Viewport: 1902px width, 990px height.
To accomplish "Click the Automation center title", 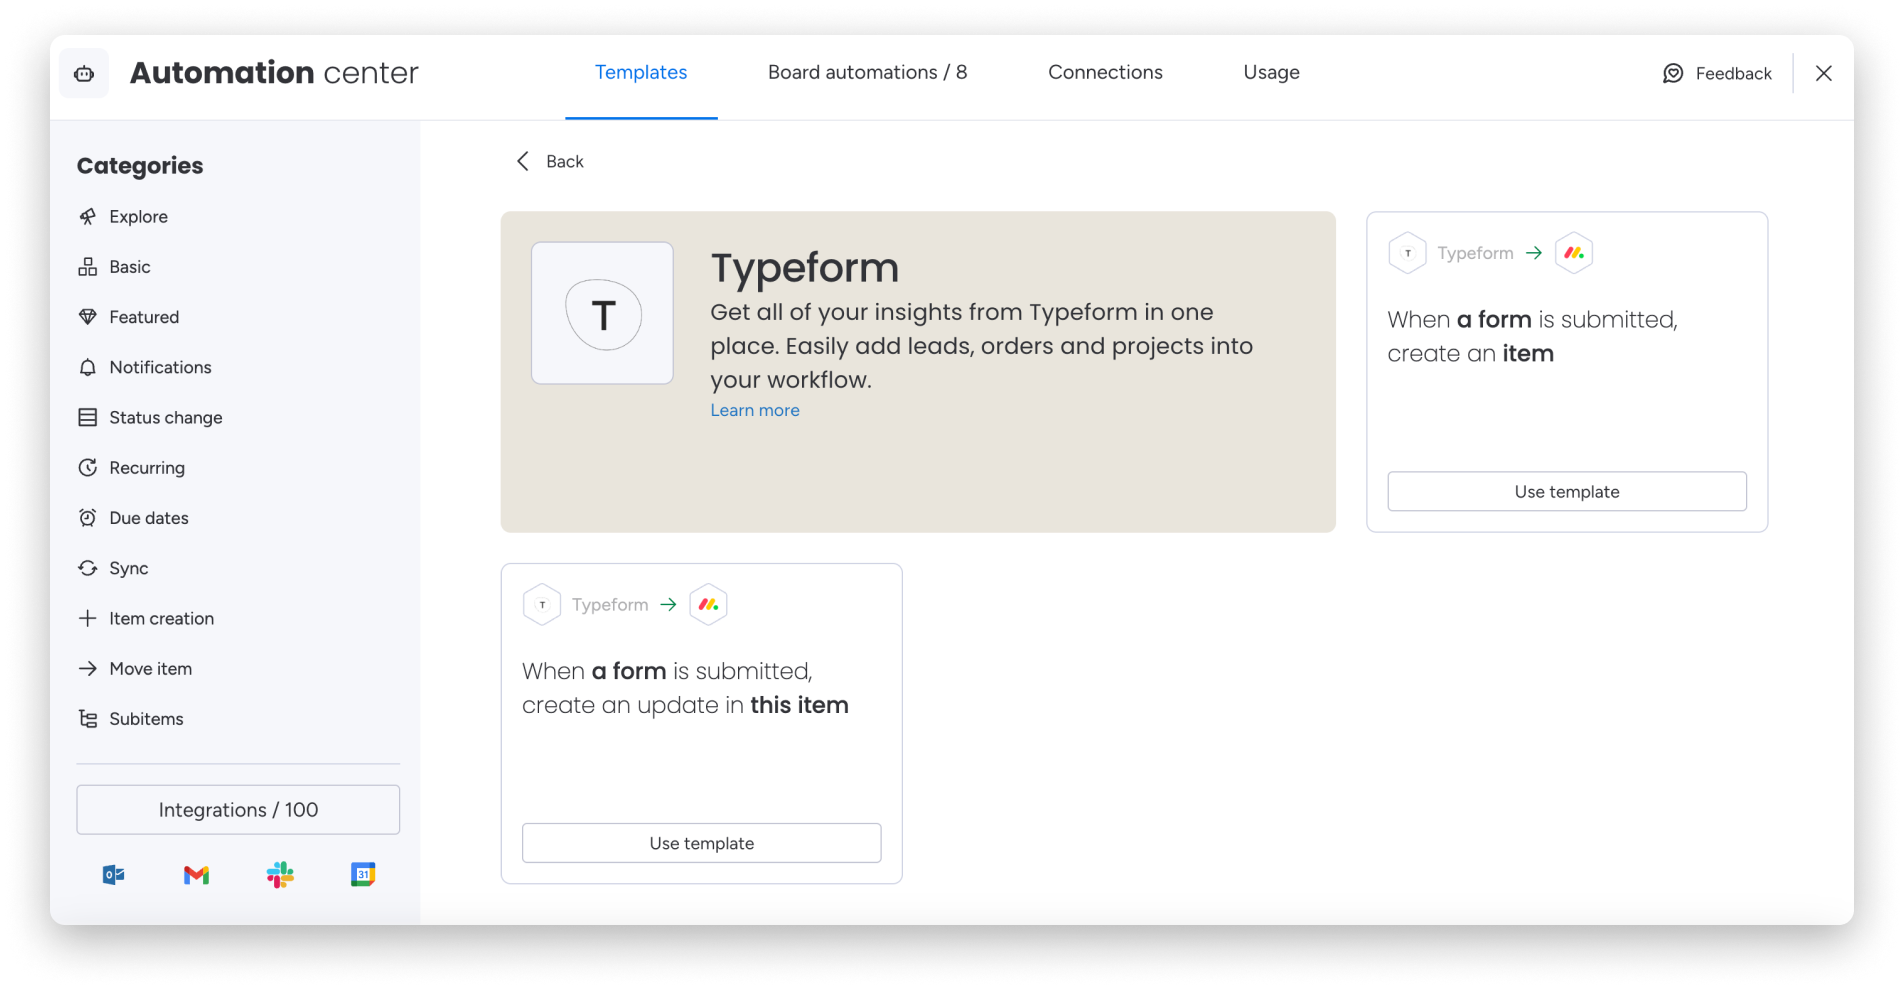I will pos(274,73).
